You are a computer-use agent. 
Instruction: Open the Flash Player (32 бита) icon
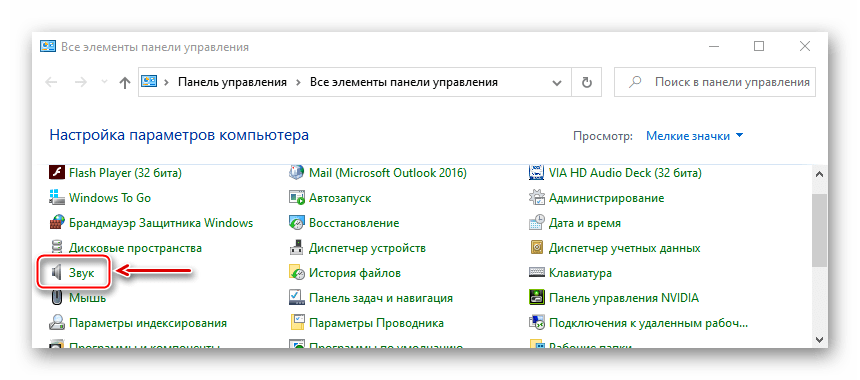[56, 173]
